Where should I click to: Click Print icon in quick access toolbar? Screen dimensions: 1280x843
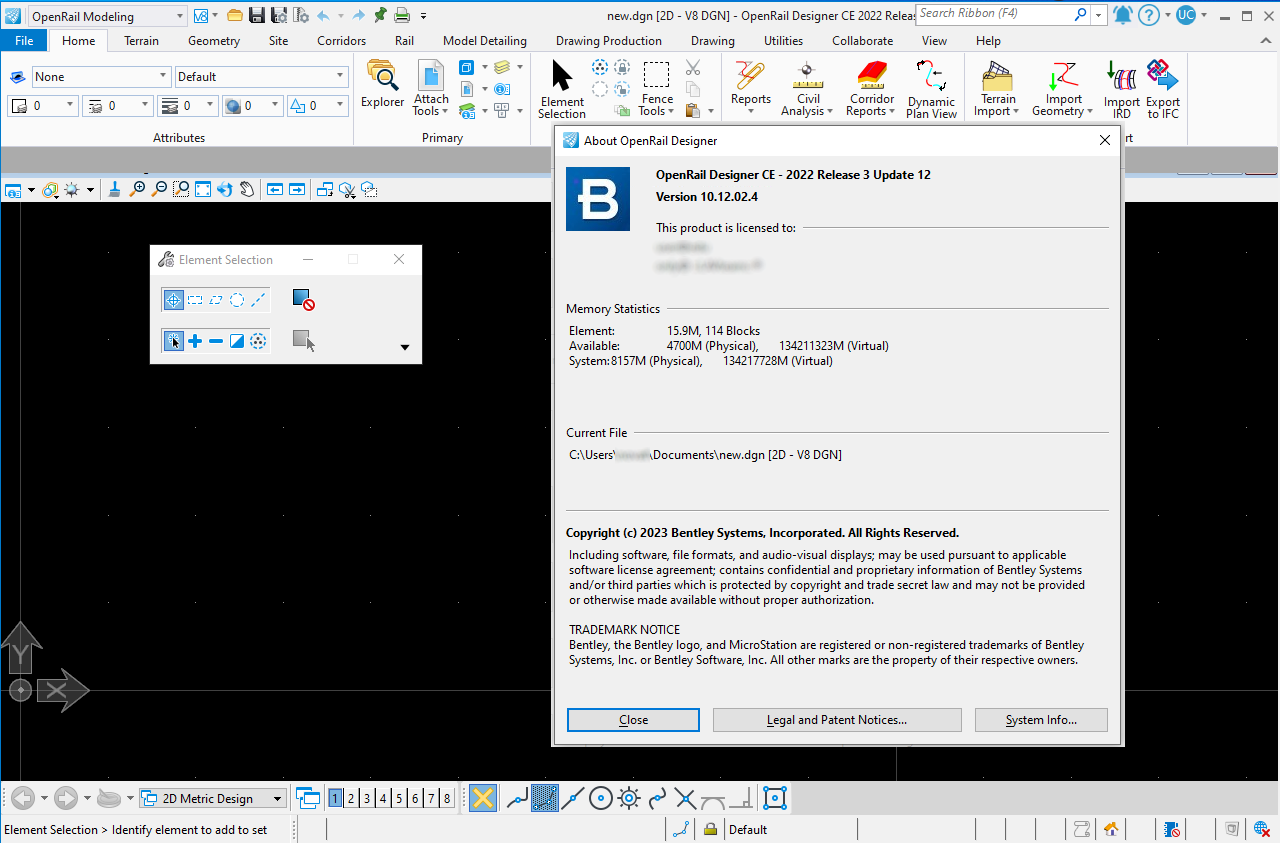402,15
